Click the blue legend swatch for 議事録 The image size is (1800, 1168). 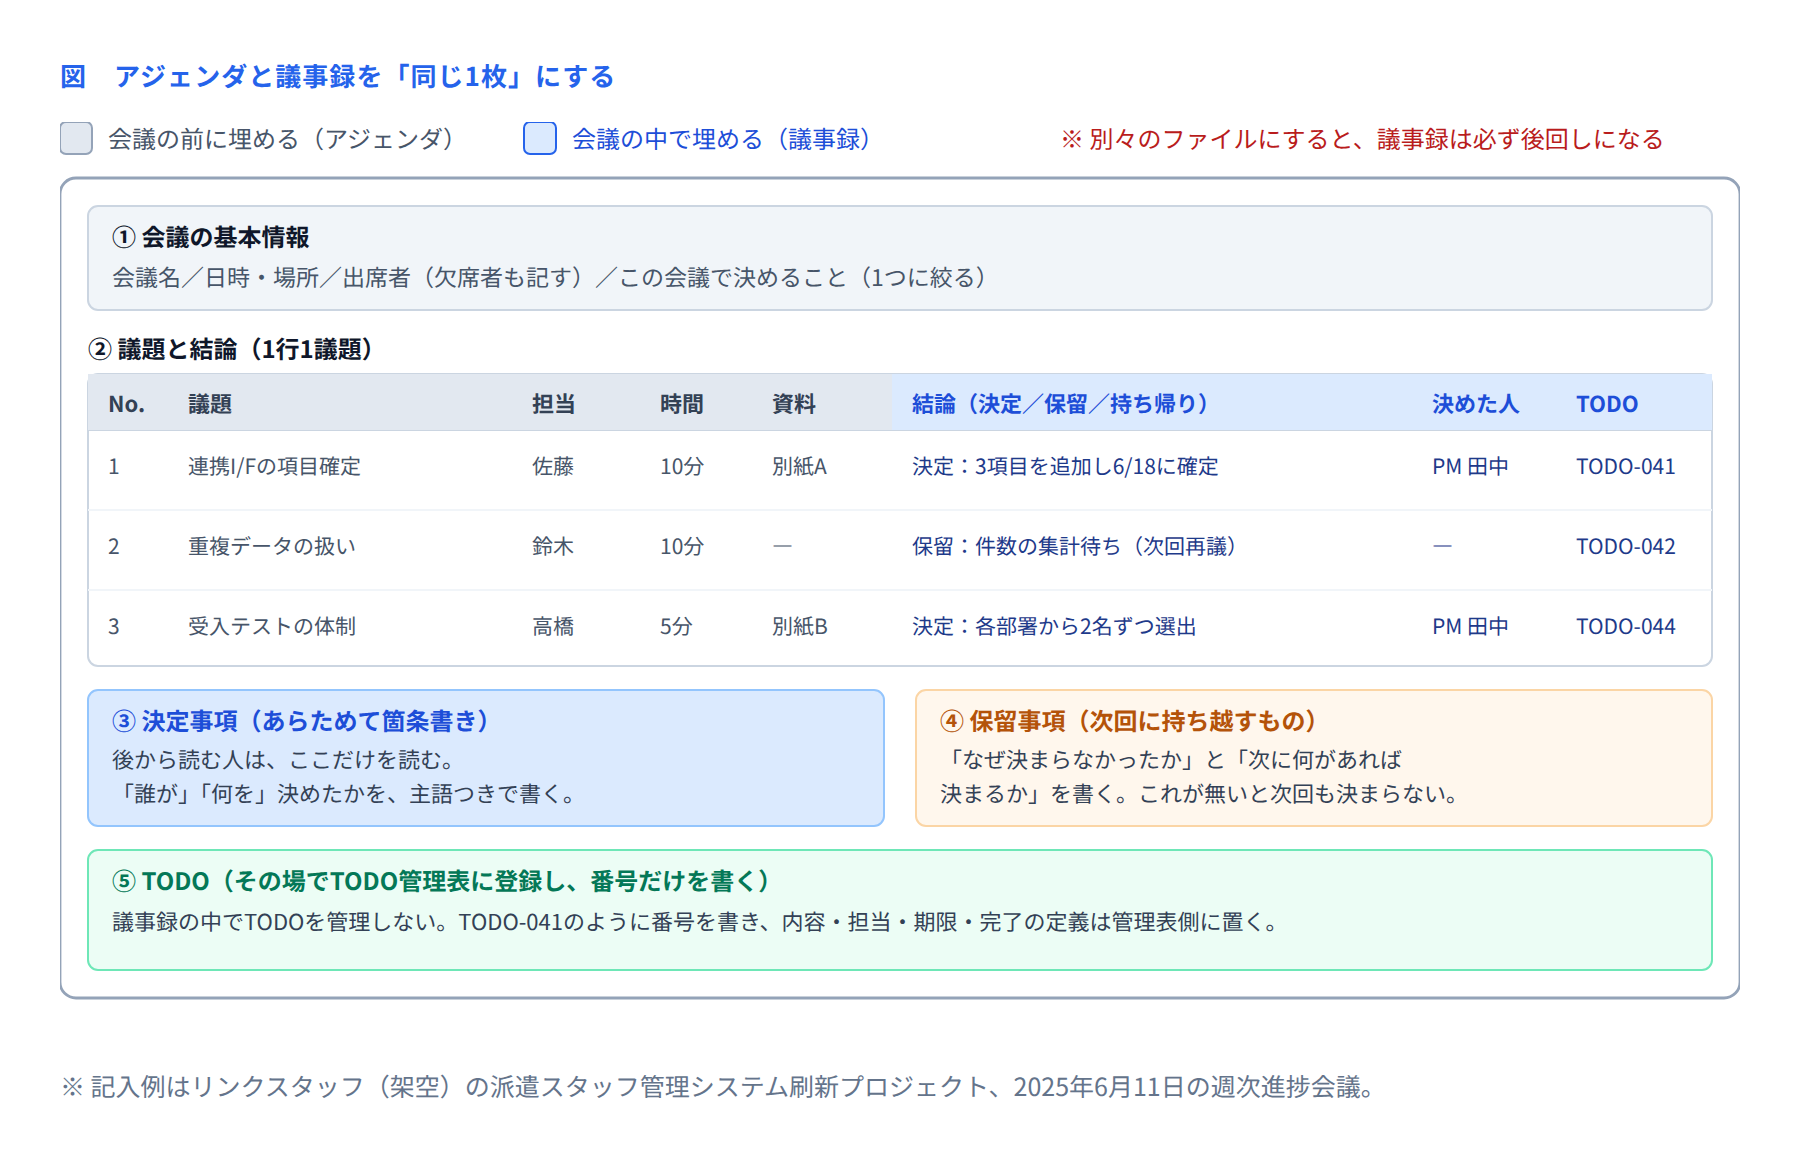[x=540, y=138]
